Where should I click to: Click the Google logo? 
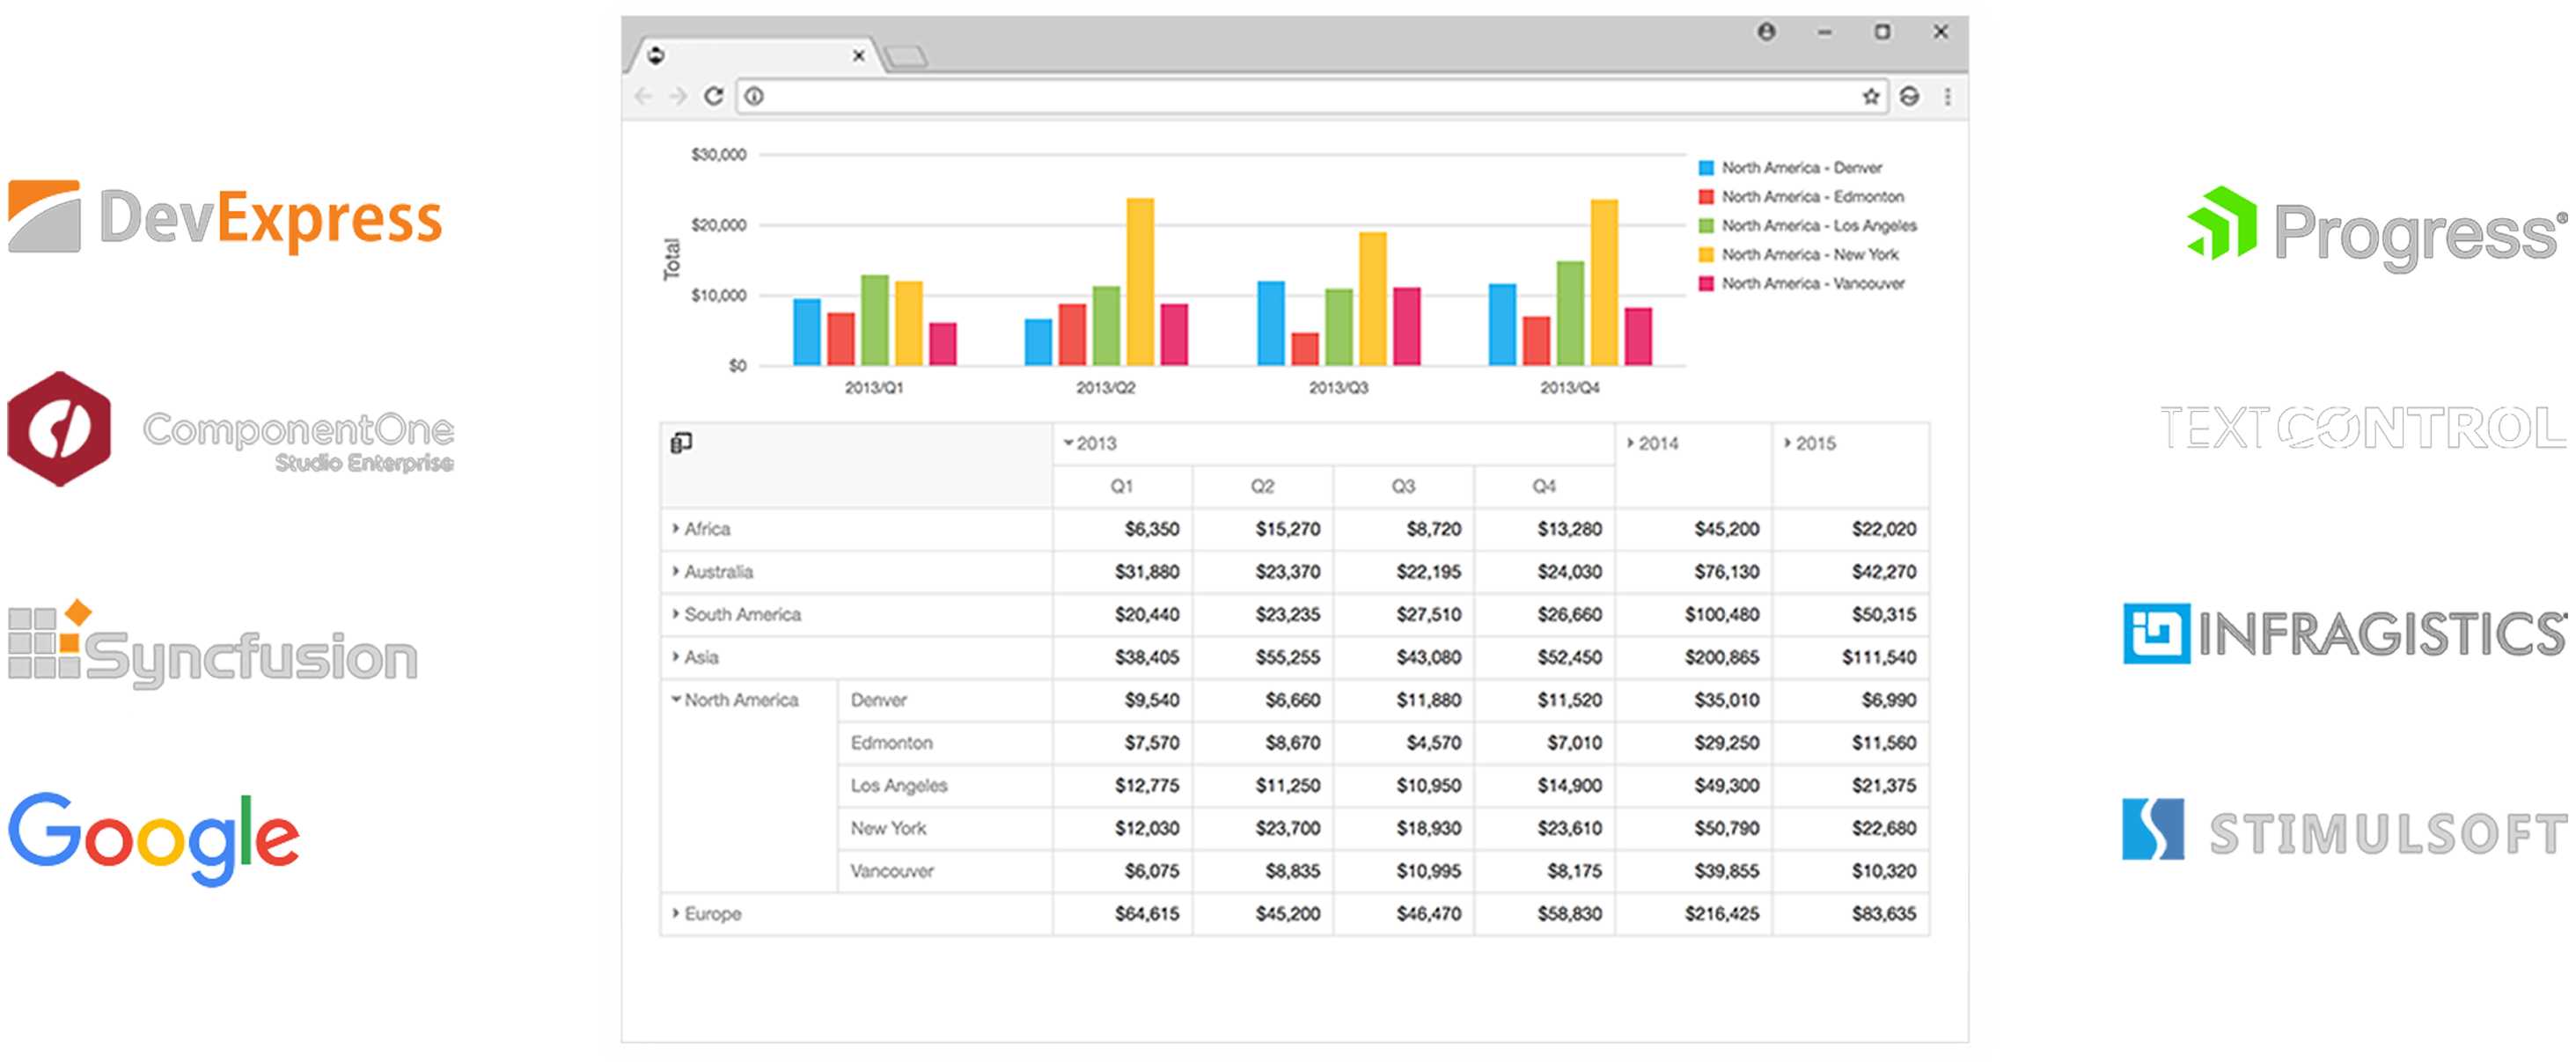tap(154, 839)
